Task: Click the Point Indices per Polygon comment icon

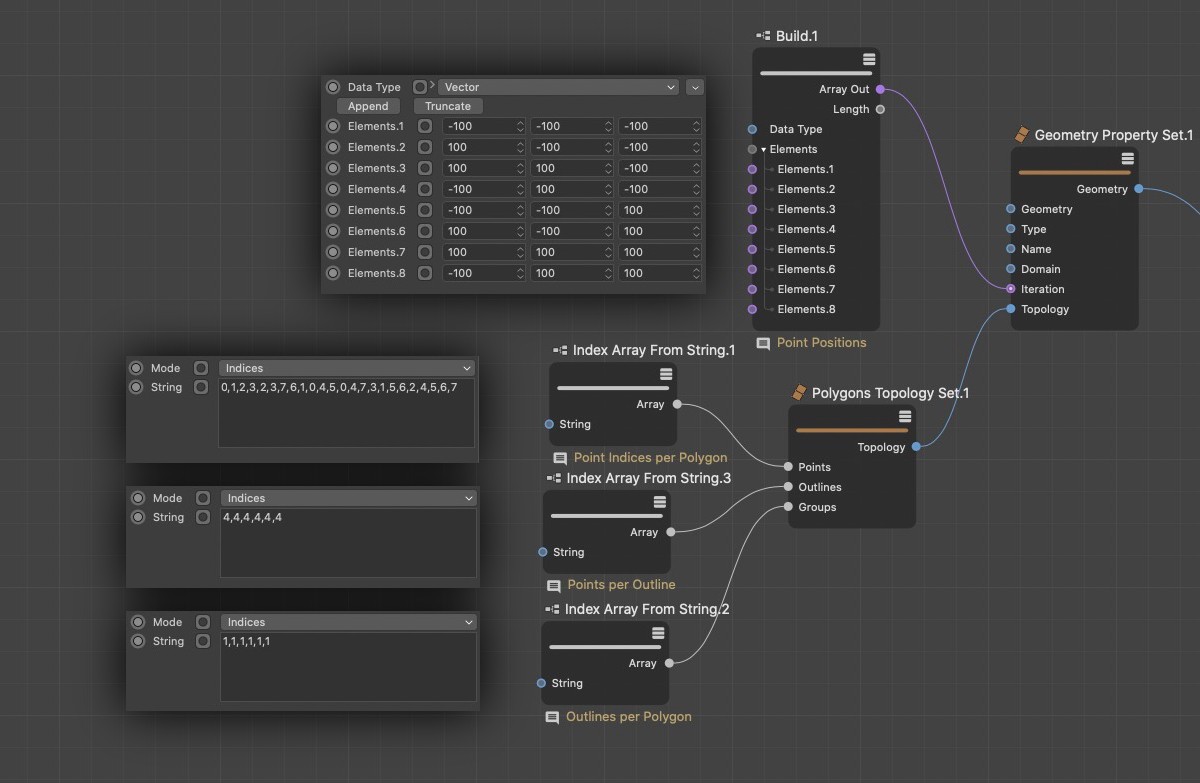Action: [560, 458]
